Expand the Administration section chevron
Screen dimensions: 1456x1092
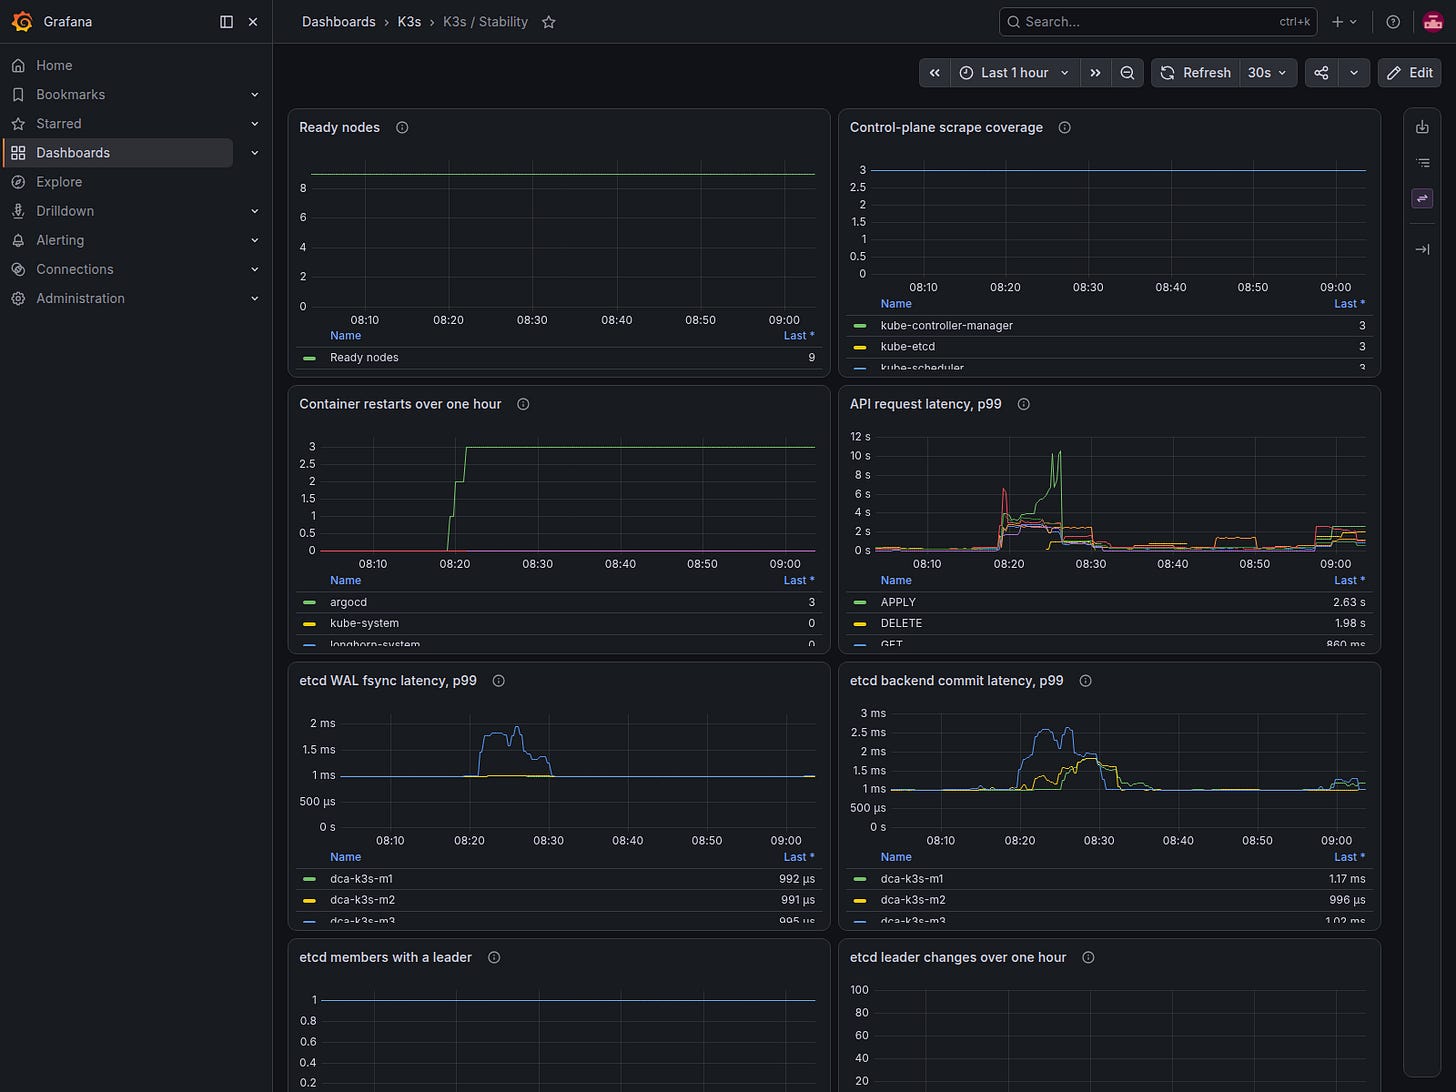point(254,298)
